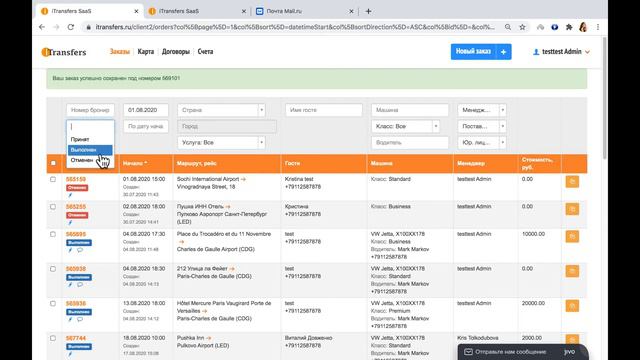640x360 pixels.
Task: Switch to the Почта Mail.ru browser tab
Action: click(305, 11)
